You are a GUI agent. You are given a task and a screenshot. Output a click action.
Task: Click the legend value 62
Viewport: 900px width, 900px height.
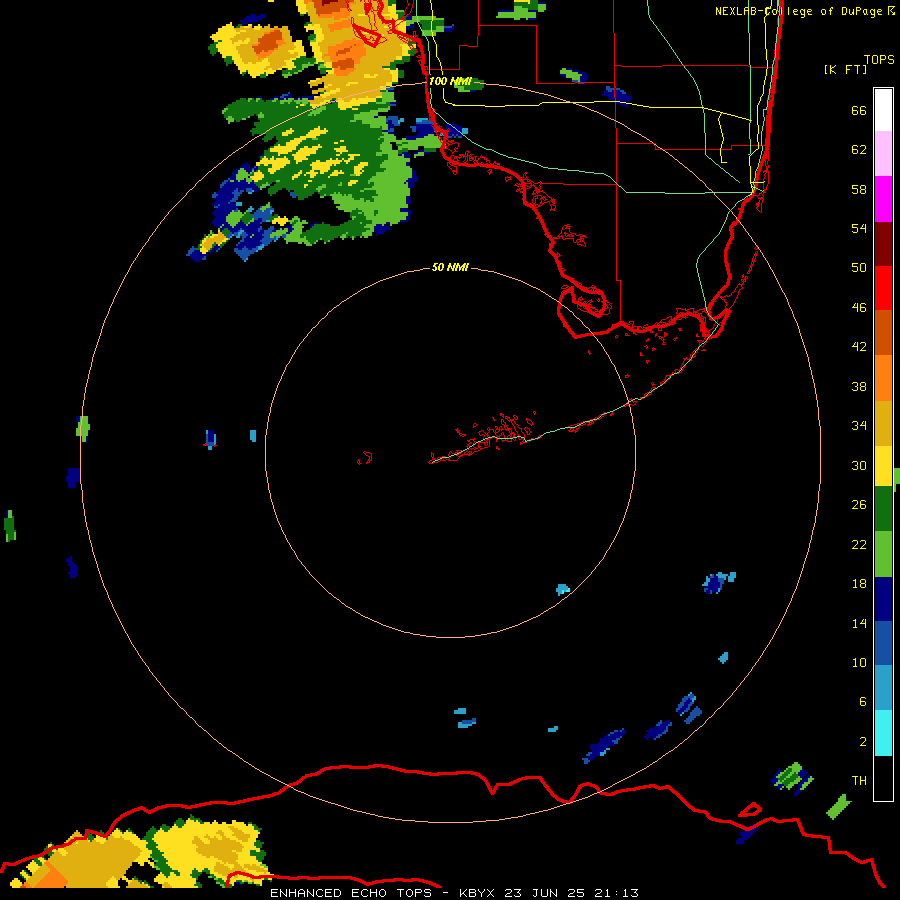pos(859,150)
